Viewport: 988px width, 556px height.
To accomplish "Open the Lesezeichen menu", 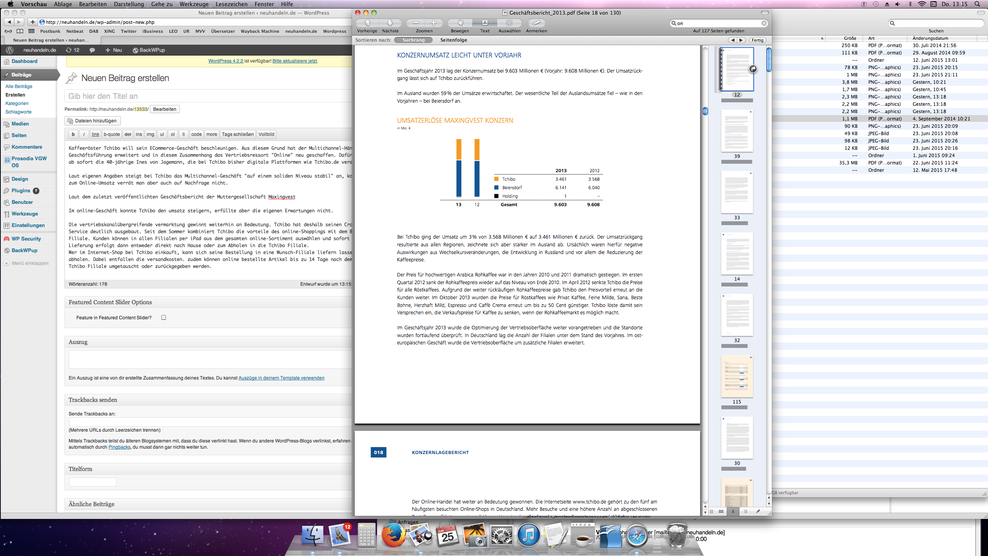I will point(231,4).
